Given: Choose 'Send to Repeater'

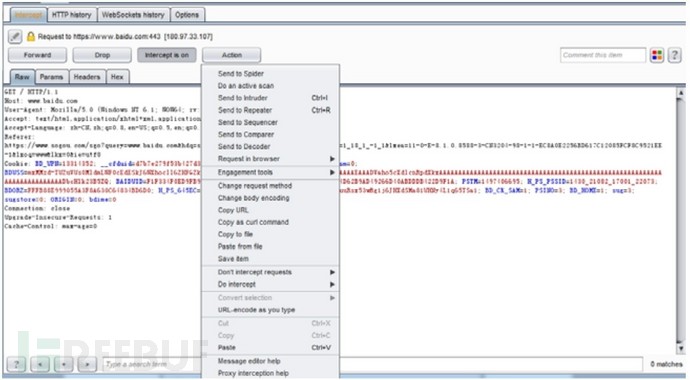Looking at the screenshot, I should coord(271,110).
